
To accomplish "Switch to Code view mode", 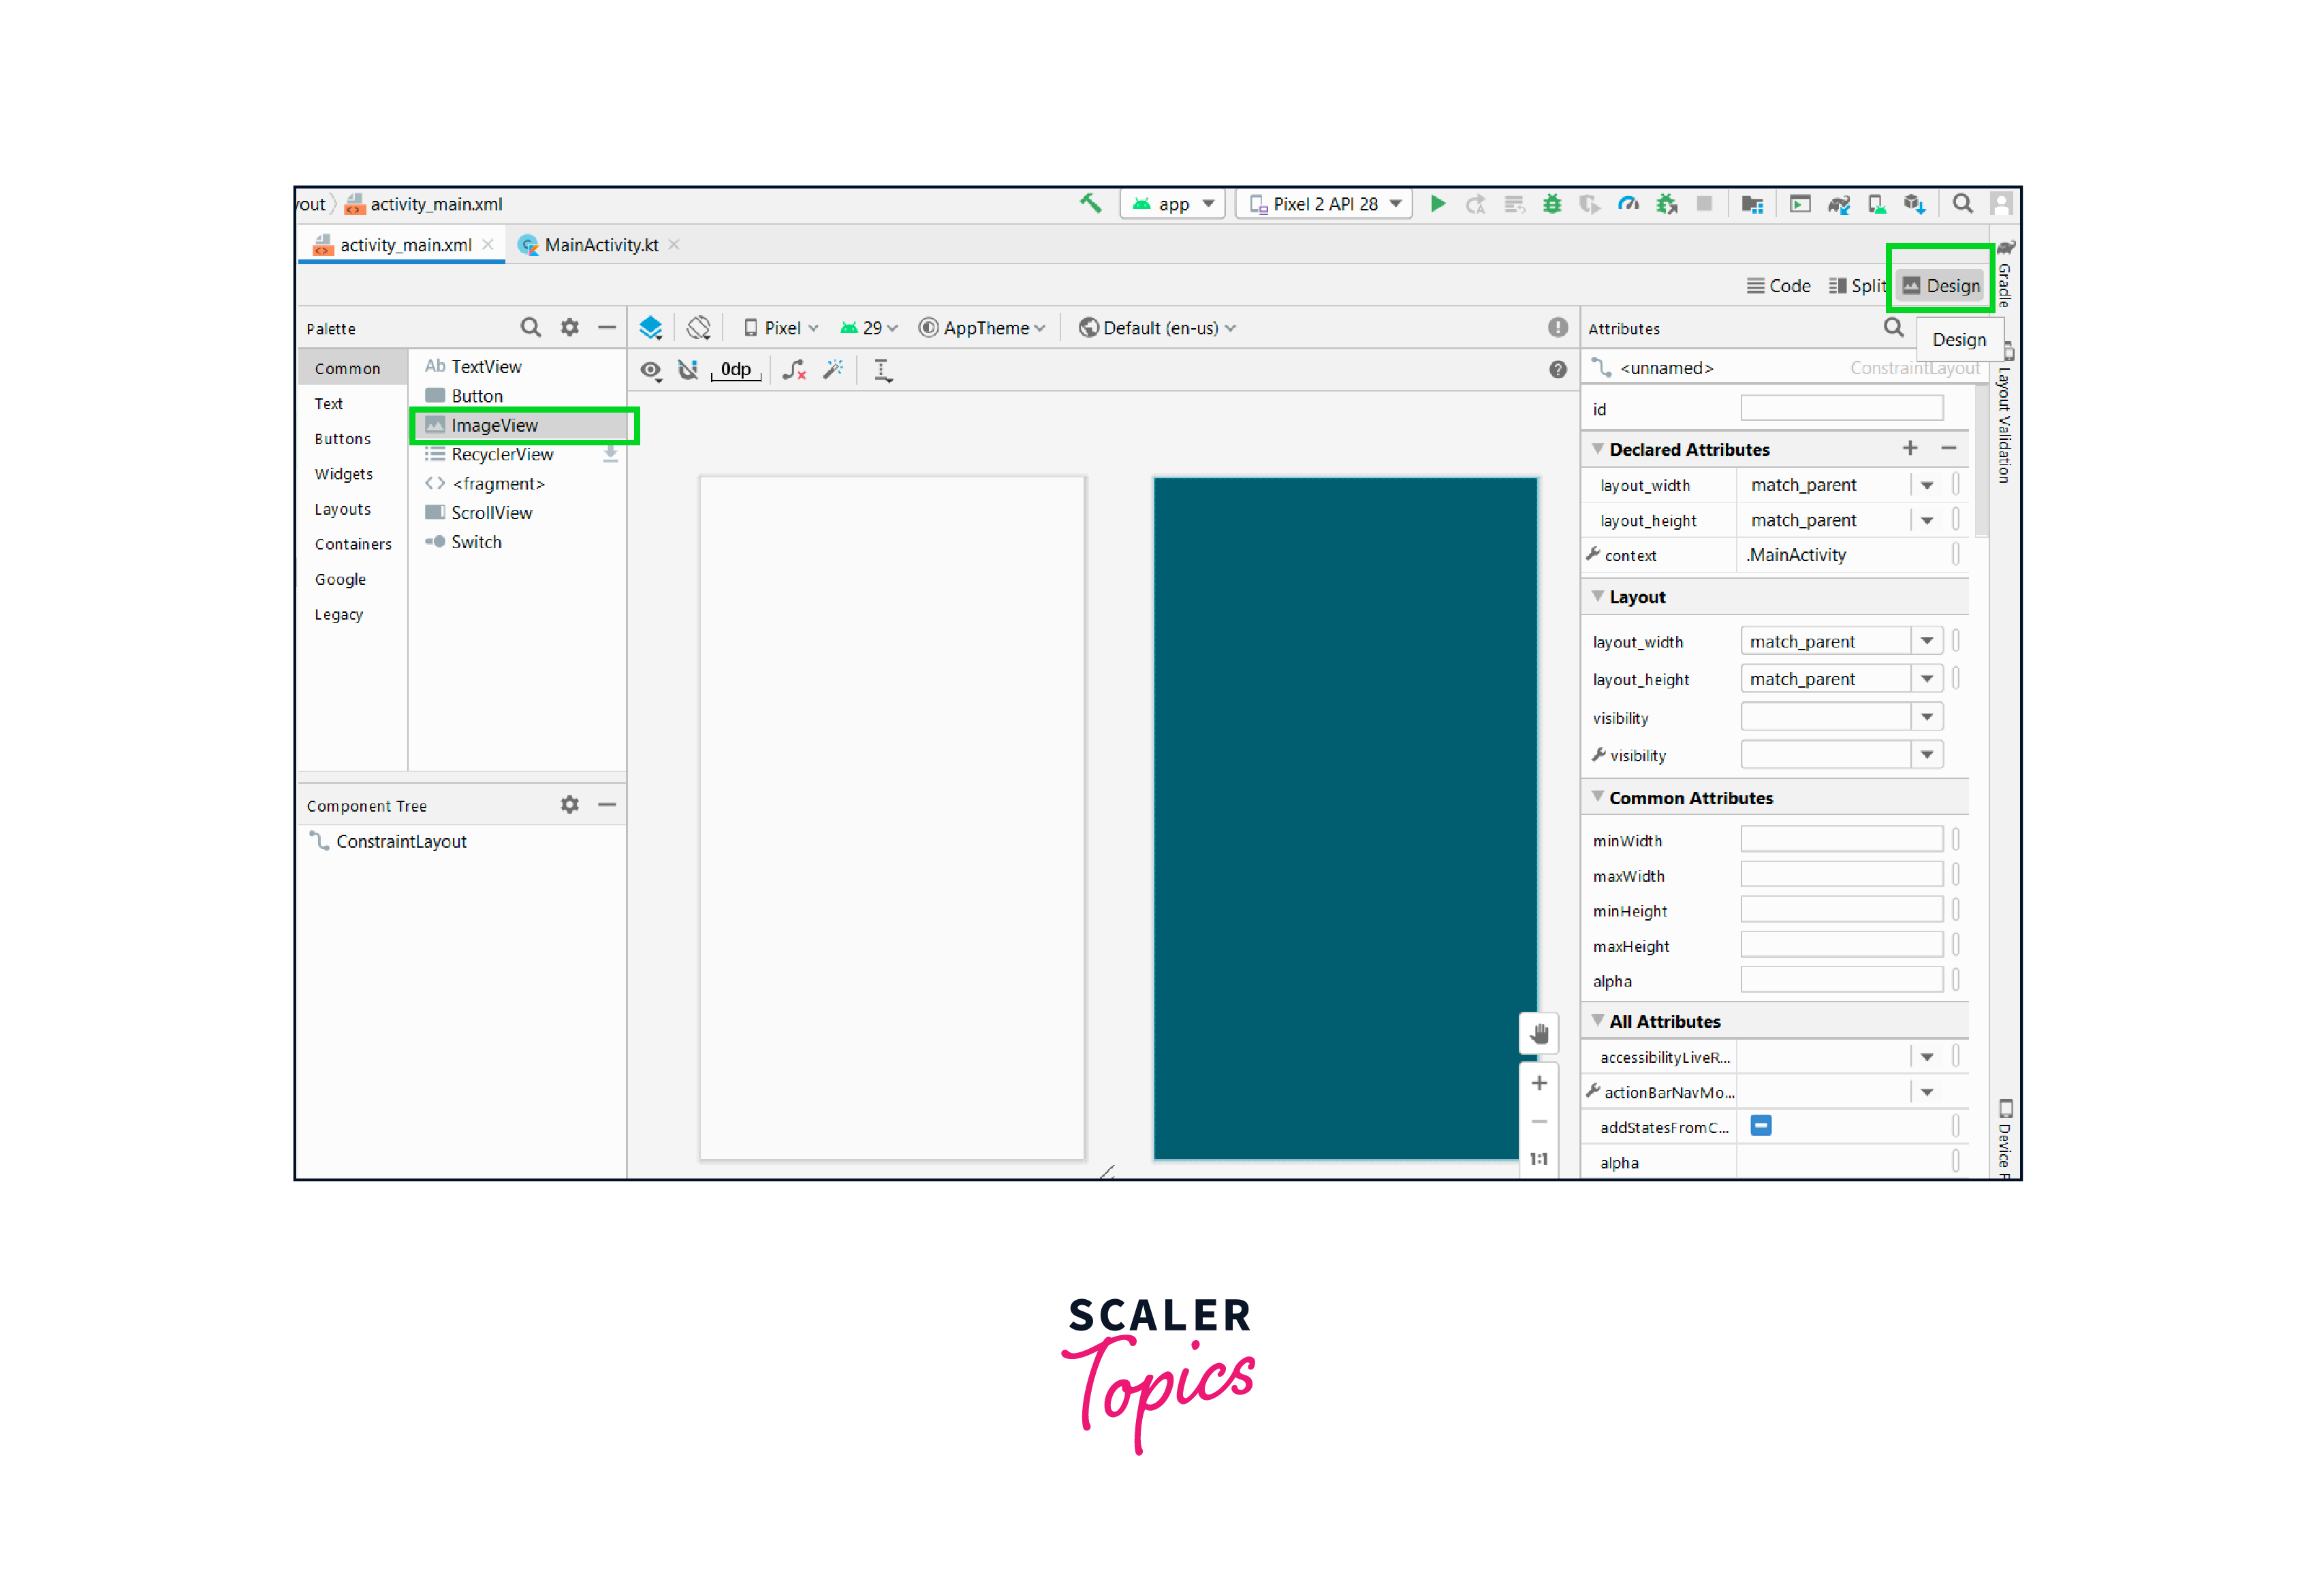I will (x=1778, y=286).
